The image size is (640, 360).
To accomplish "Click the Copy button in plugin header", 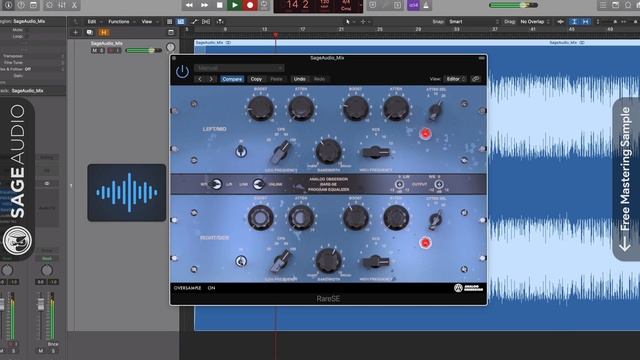I will point(256,79).
